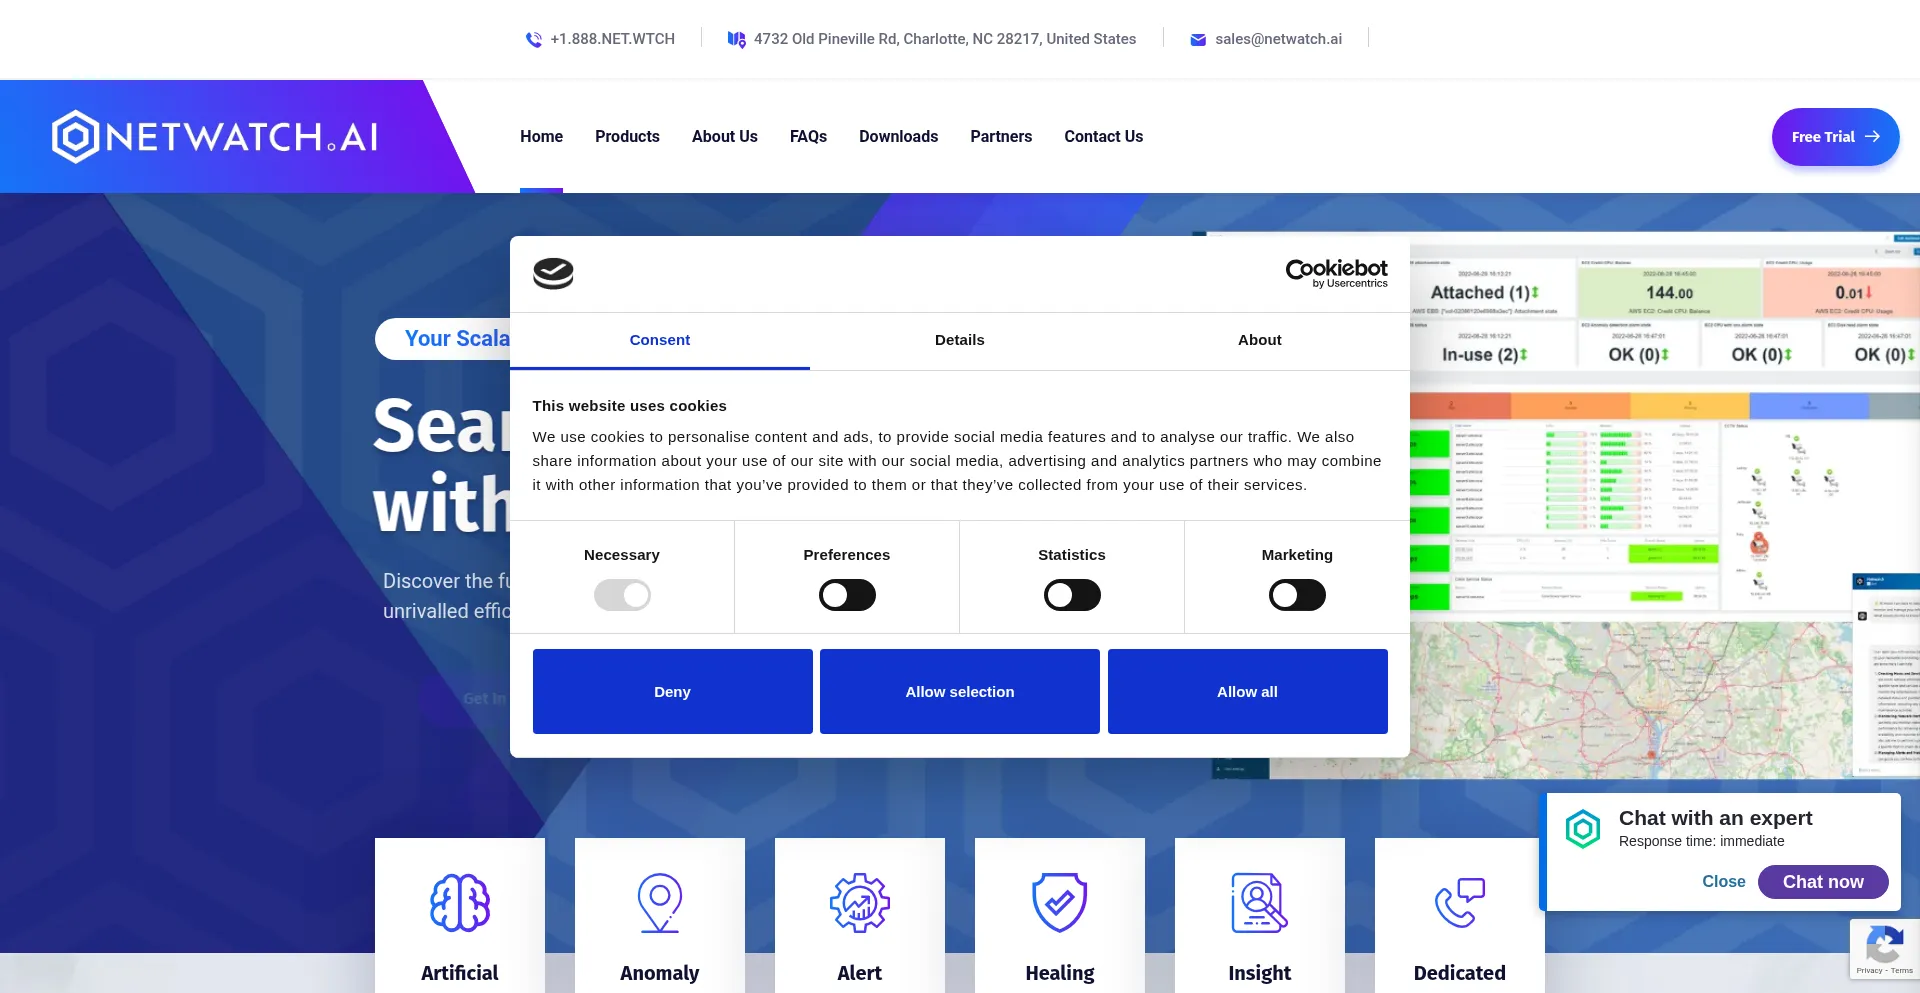Enable Statistics cookies switch
This screenshot has width=1920, height=993.
(x=1072, y=595)
